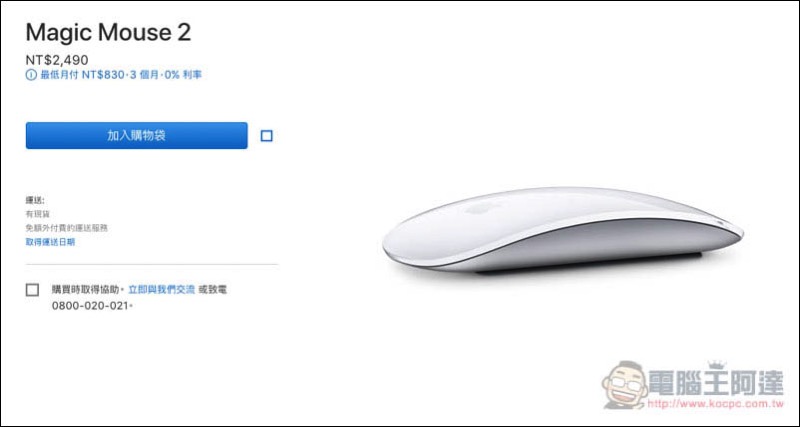Screen dimensions: 800x427
Task: Open the www.kocpc.com.tw watermark URL
Action: (x=715, y=404)
